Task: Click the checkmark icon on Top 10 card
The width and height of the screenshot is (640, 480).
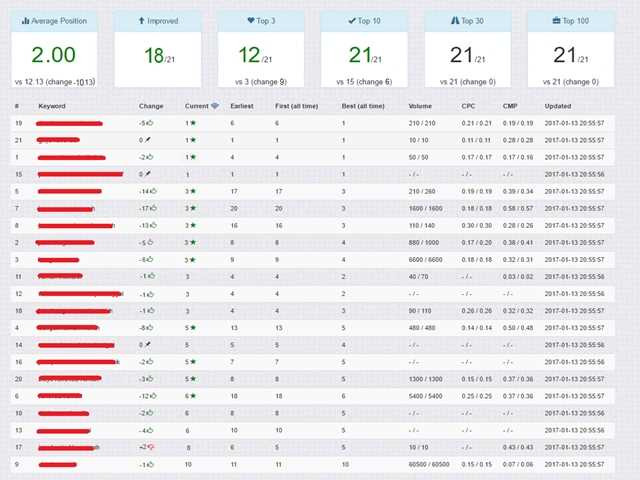Action: [x=353, y=20]
